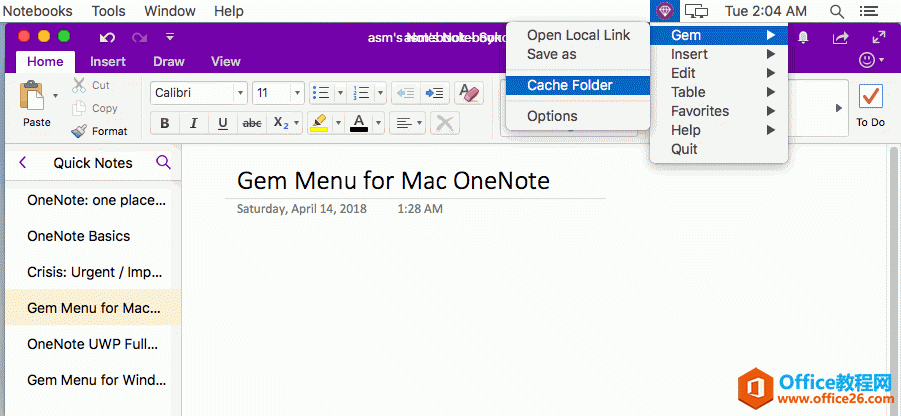The width and height of the screenshot is (901, 416).
Task: Open the Tools menu in menu bar
Action: [x=109, y=11]
